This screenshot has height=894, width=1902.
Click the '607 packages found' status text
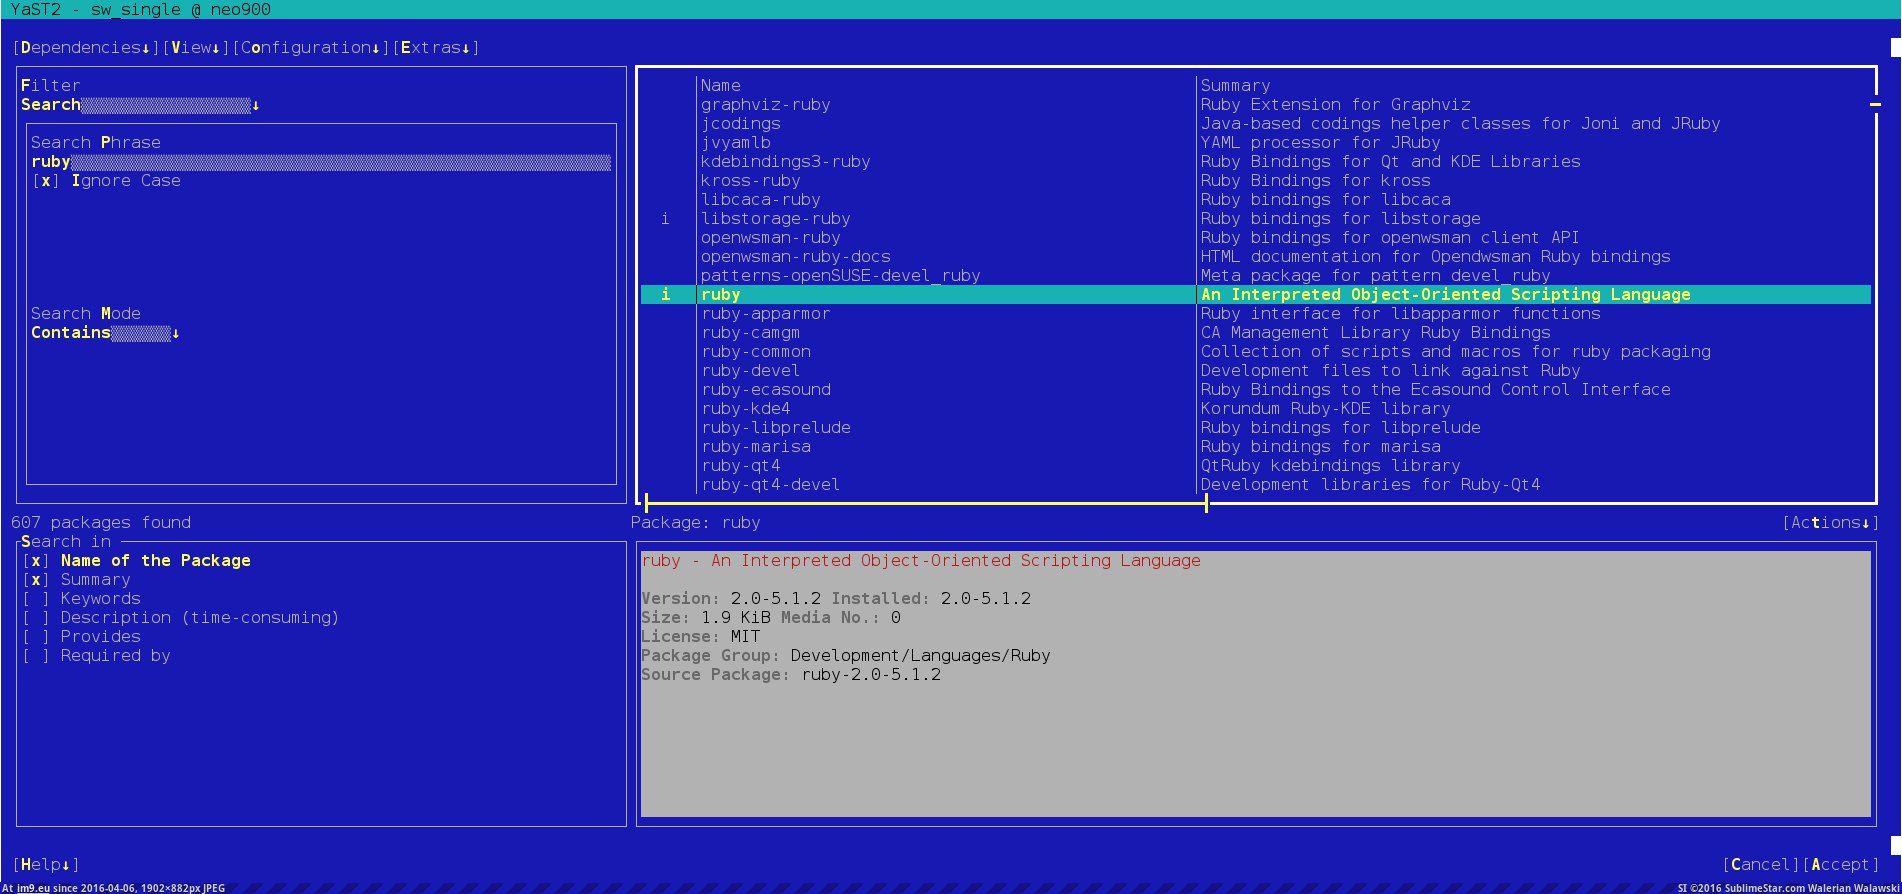pos(101,523)
